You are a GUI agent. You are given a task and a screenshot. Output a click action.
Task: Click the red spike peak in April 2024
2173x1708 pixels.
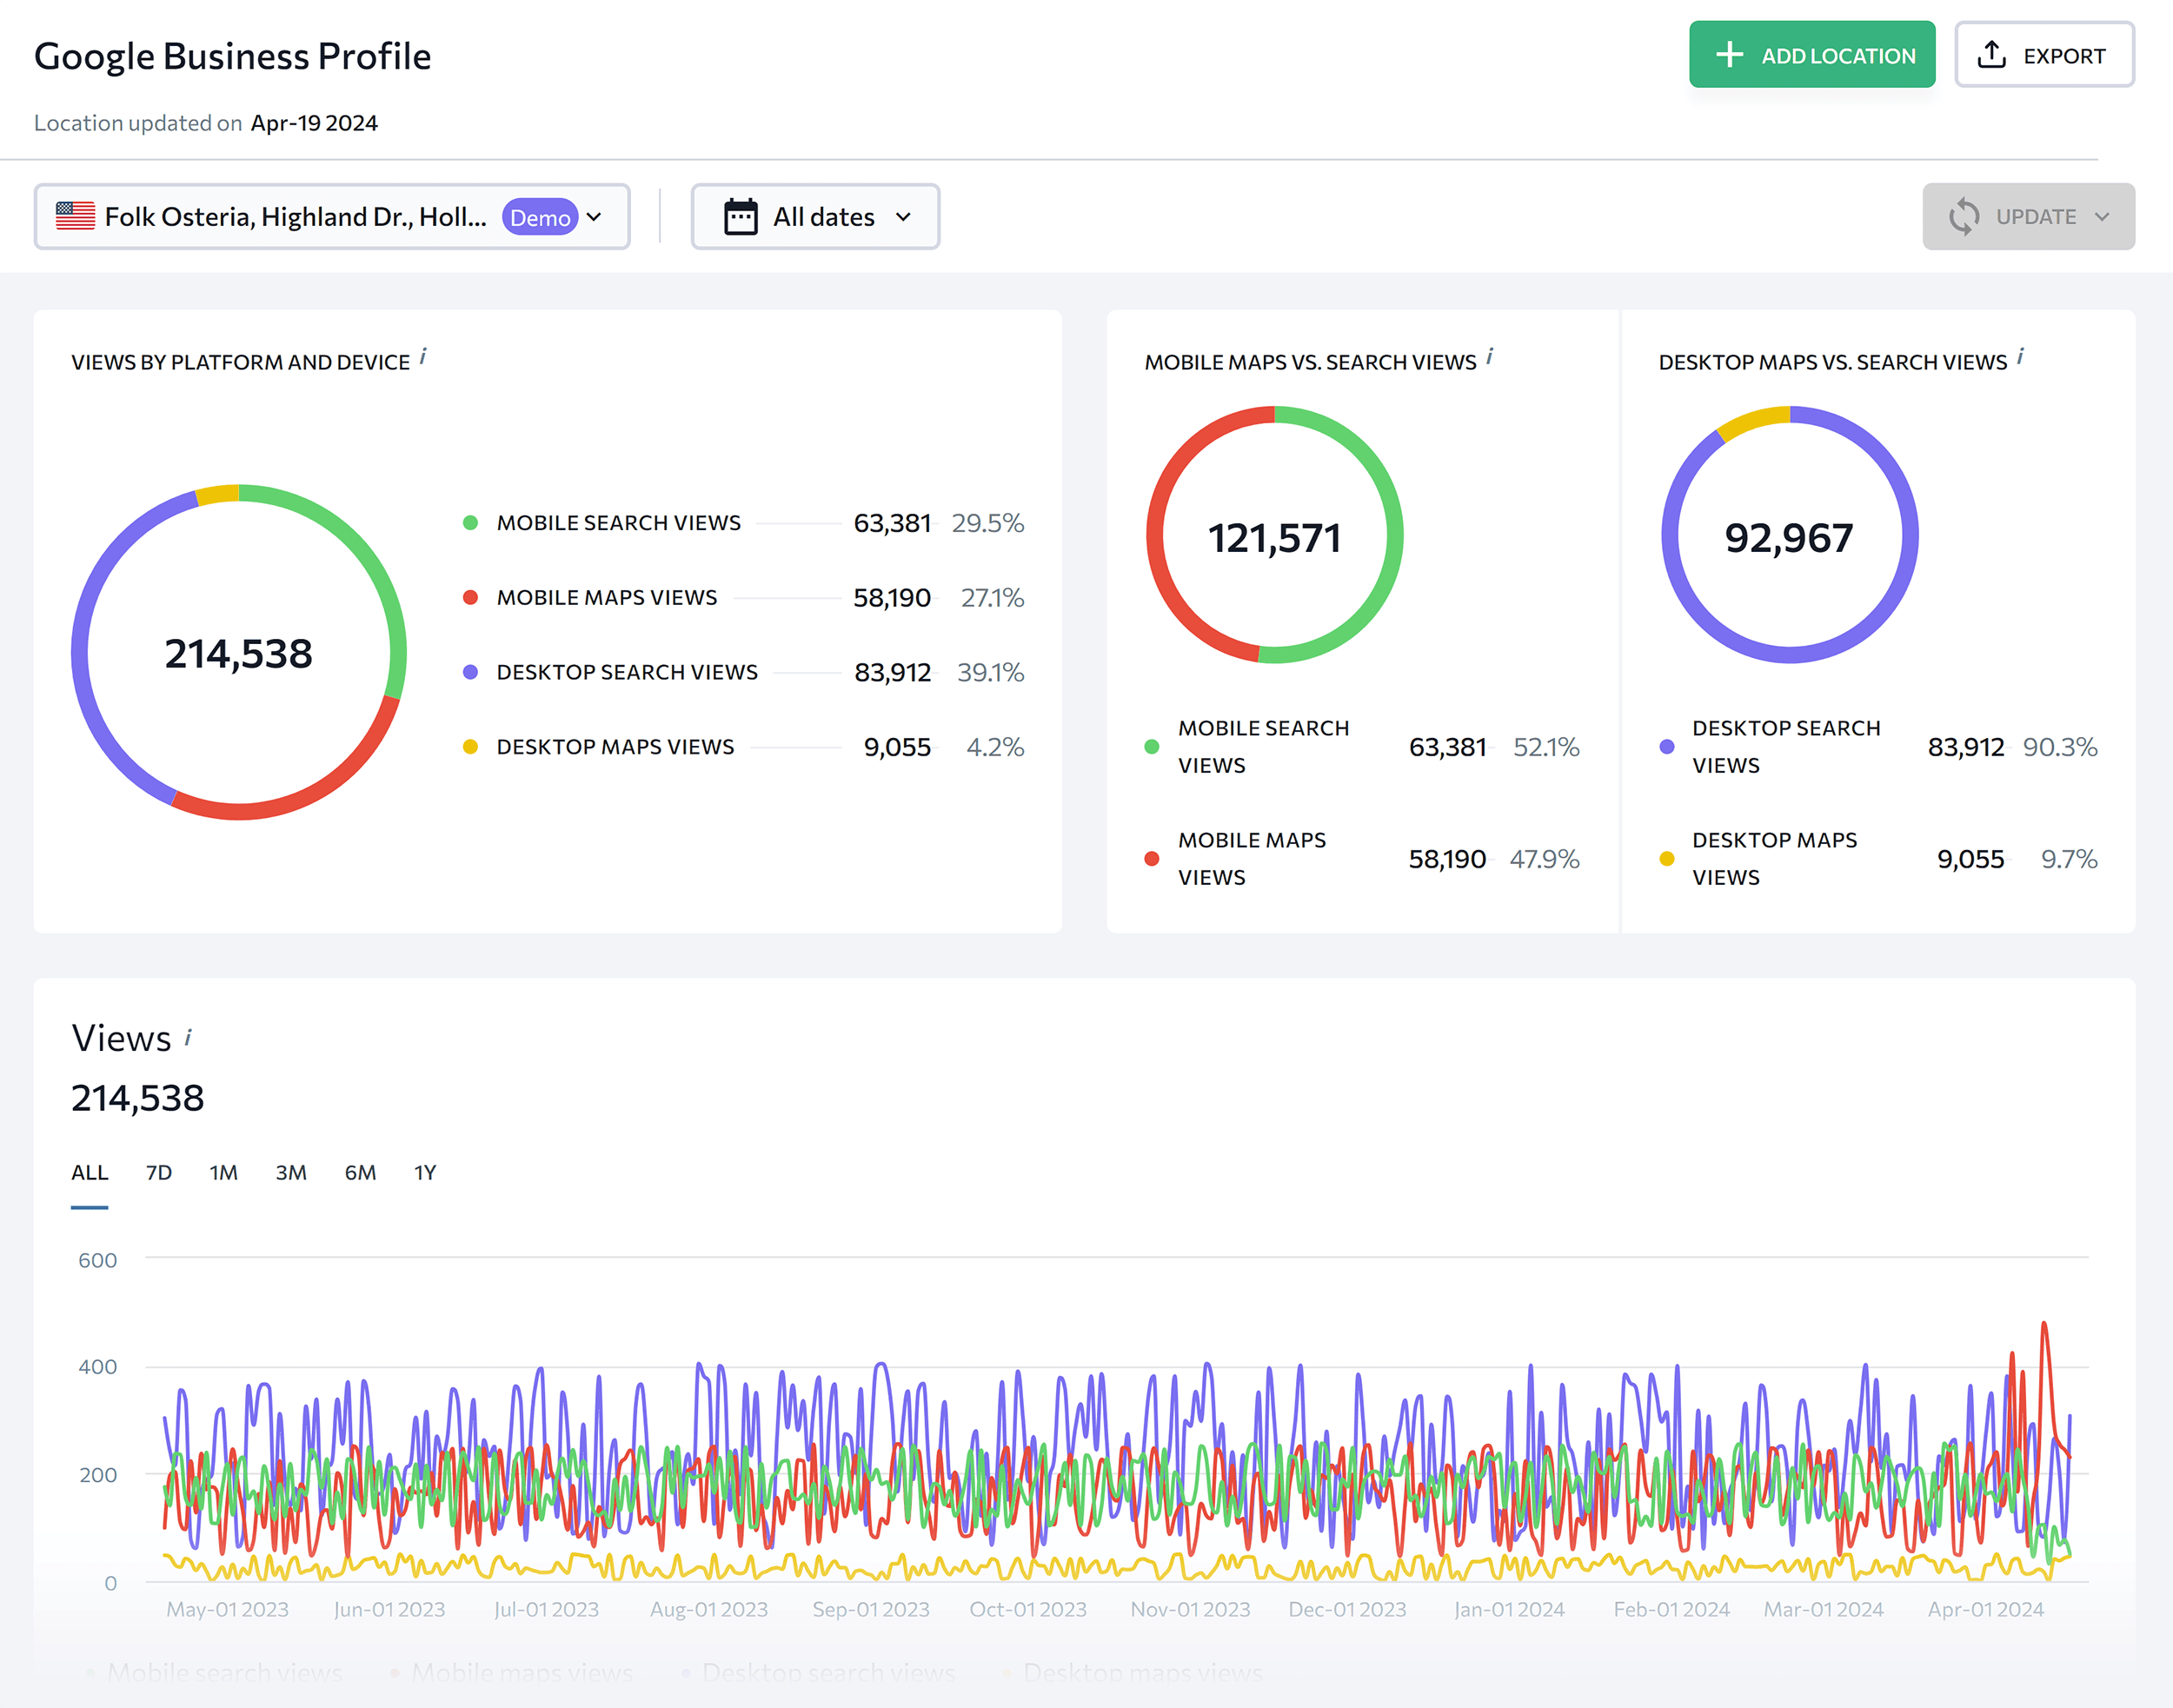point(2043,1325)
